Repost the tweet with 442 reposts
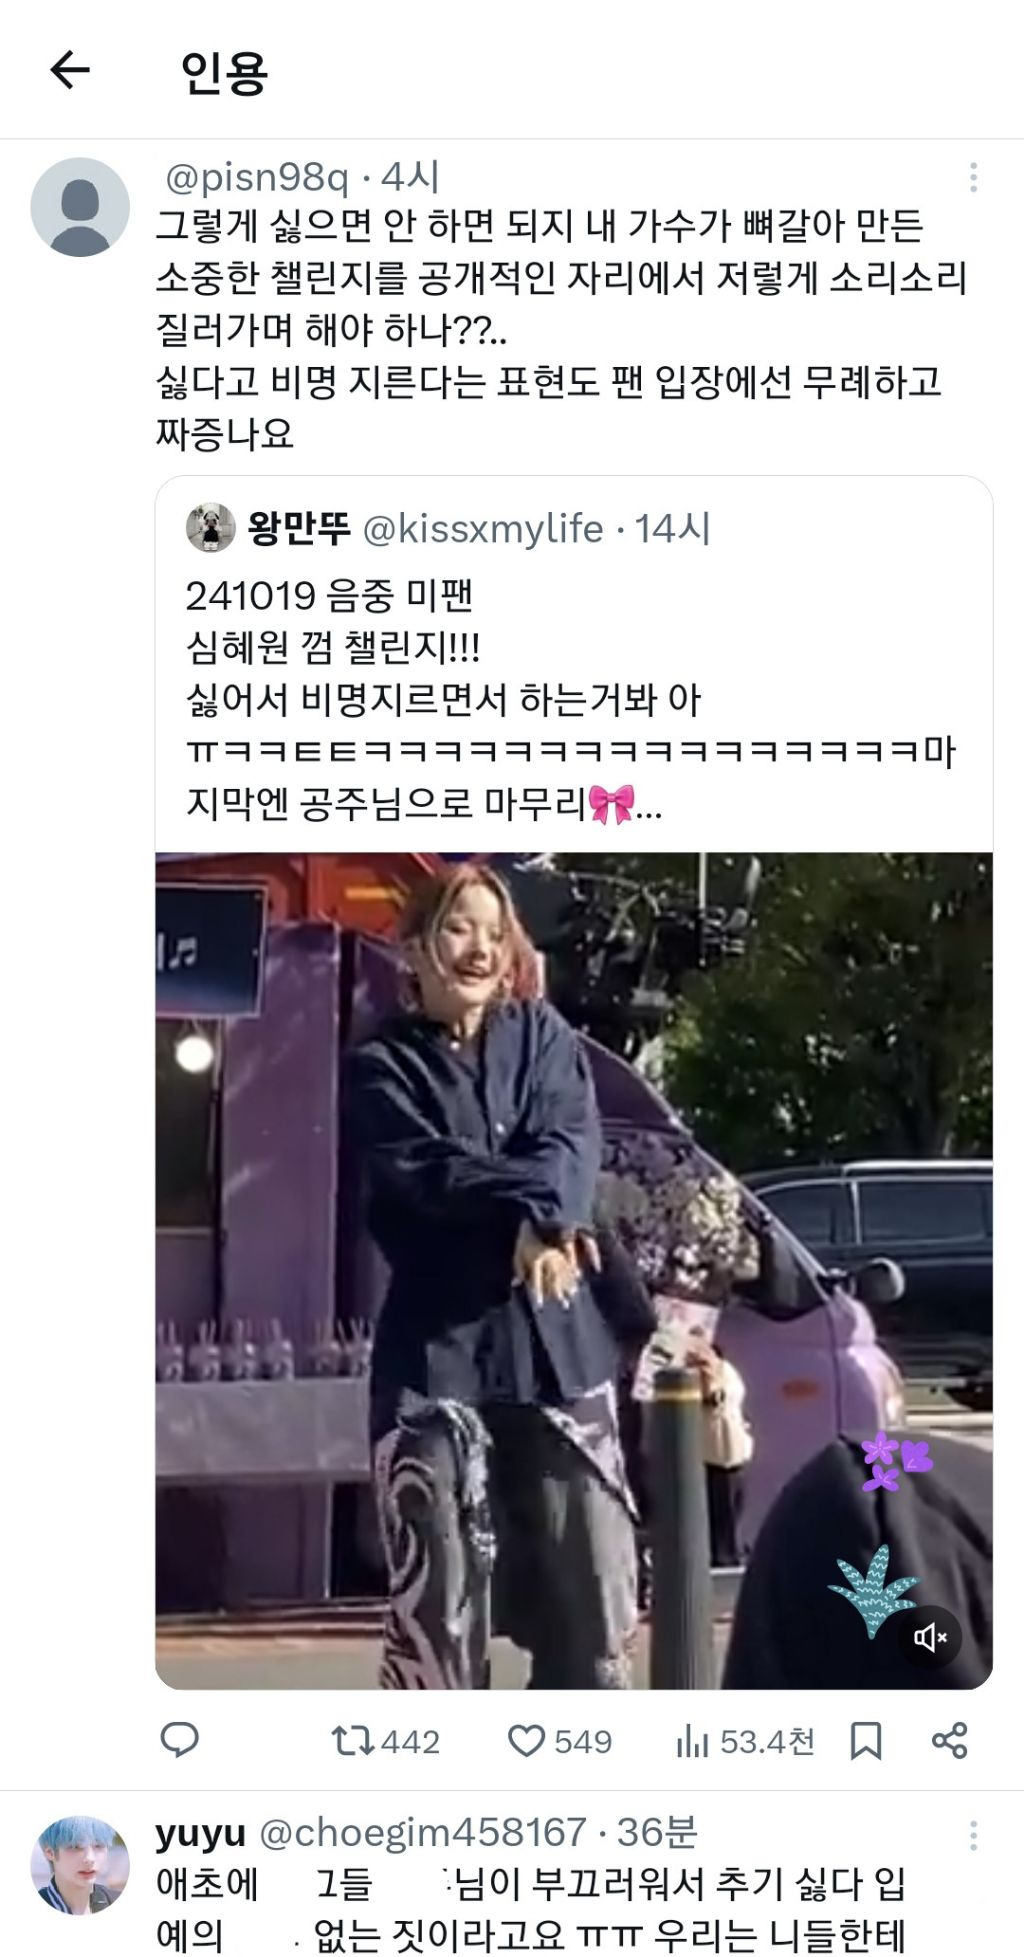This screenshot has width=1024, height=1957. (x=385, y=1741)
